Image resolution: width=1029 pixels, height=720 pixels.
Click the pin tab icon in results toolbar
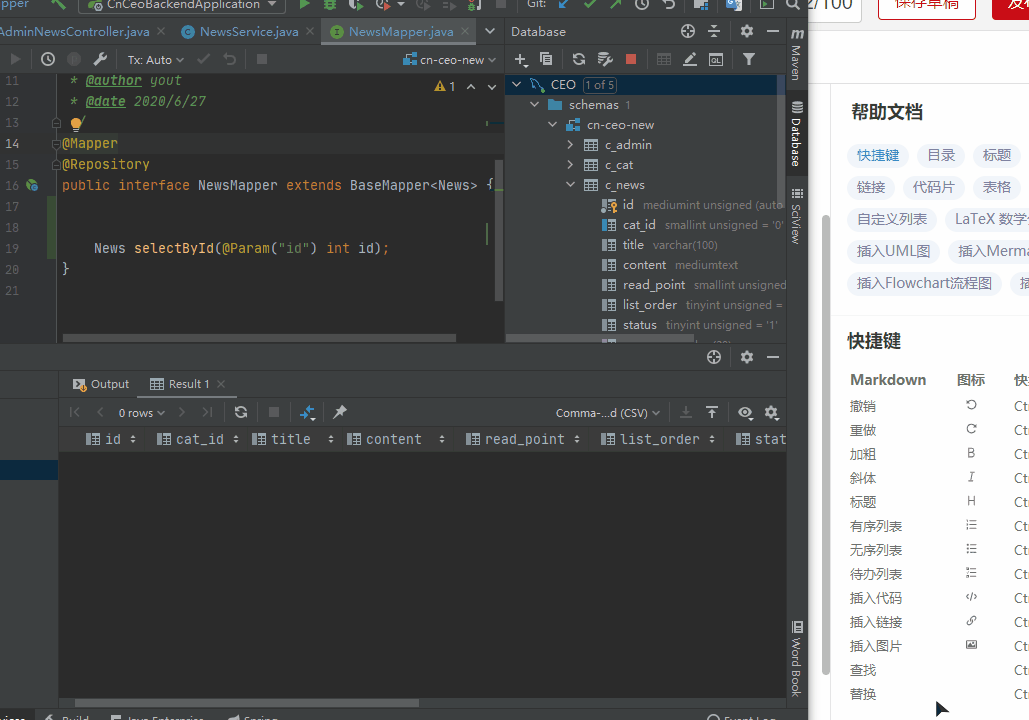[340, 412]
